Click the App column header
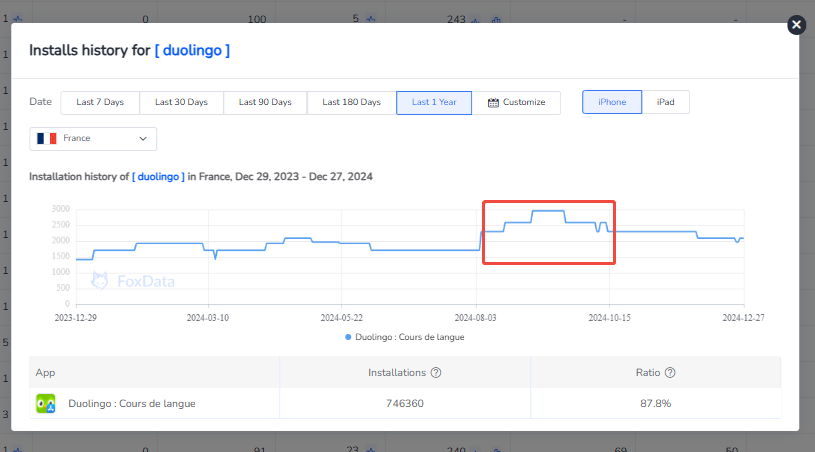 click(45, 373)
